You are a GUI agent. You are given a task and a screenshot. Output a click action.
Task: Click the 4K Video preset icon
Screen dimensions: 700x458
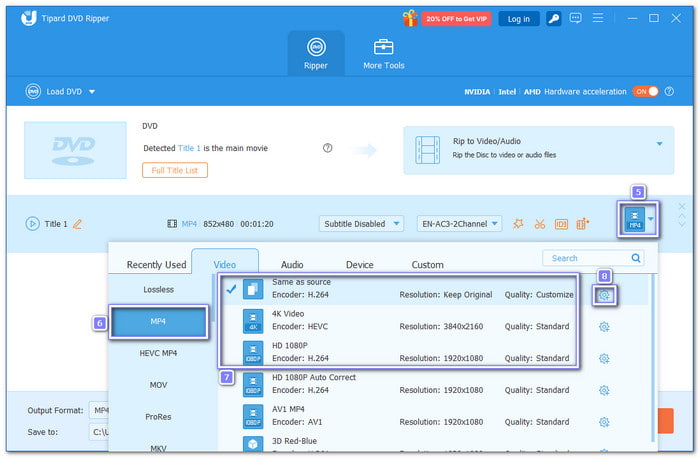click(x=253, y=321)
